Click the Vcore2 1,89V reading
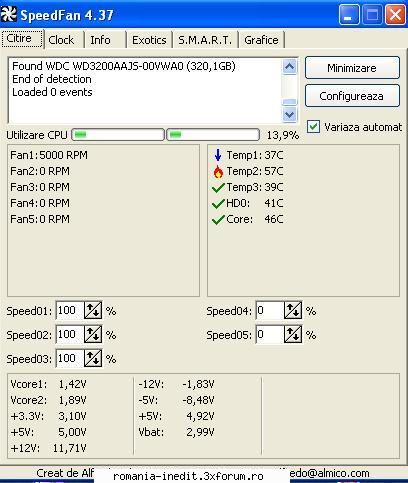 (48, 400)
